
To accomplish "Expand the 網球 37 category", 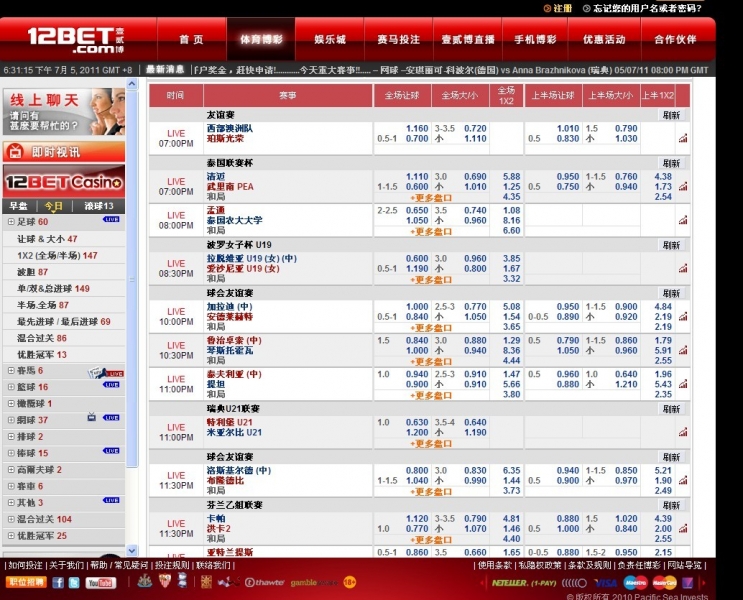I will [x=11, y=420].
